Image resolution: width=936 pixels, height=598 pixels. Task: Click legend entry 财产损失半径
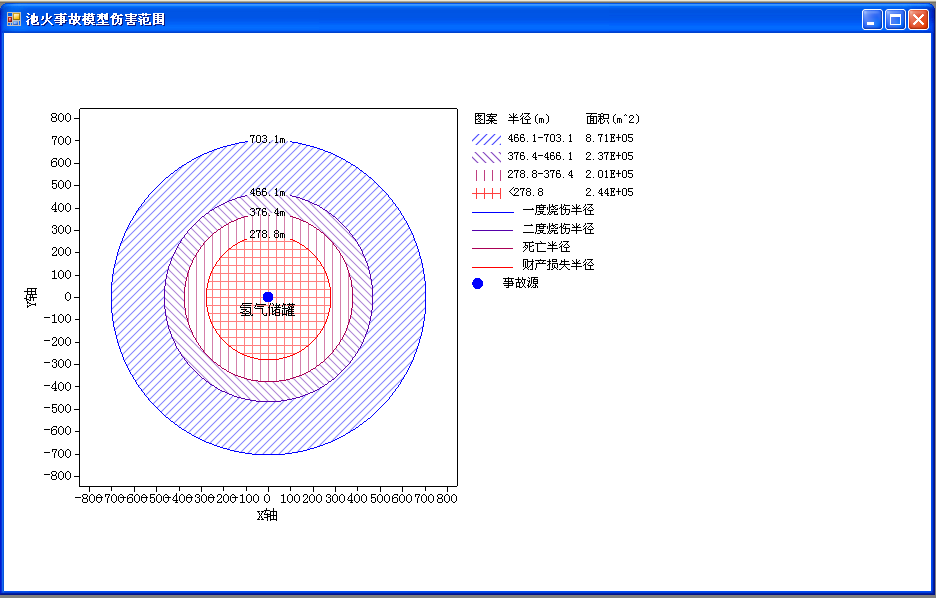point(558,264)
